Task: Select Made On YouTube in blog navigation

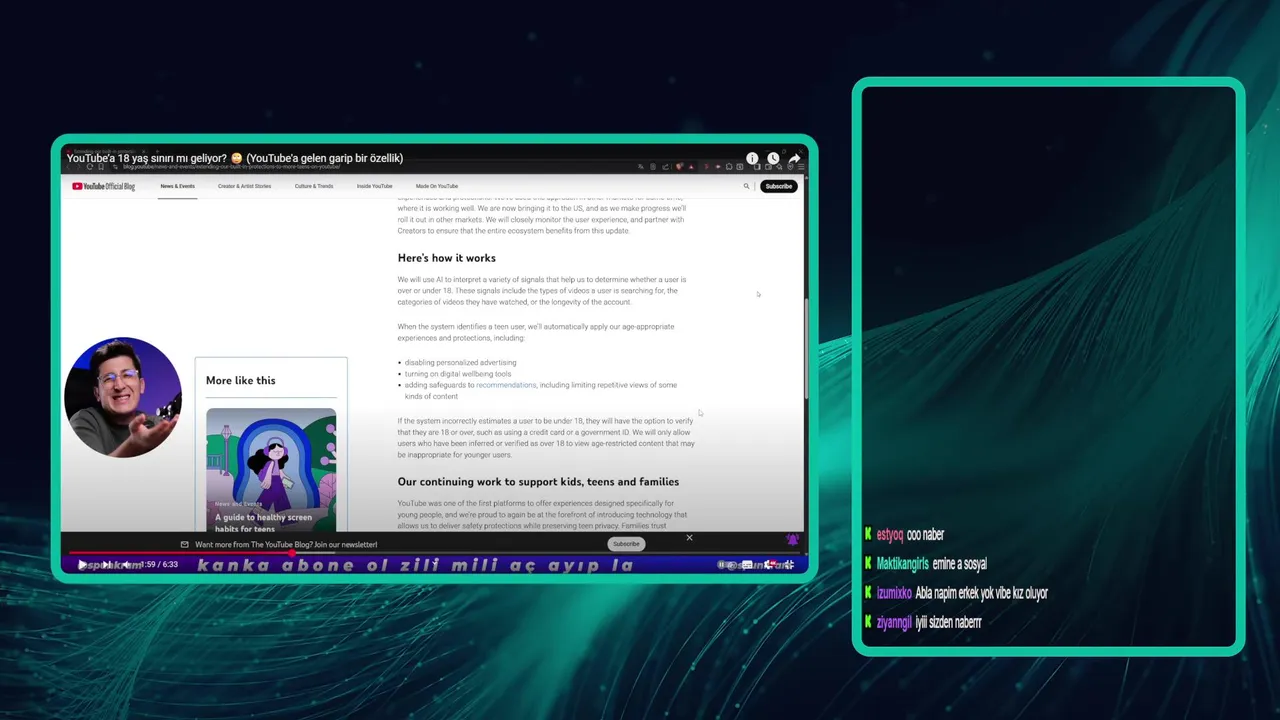Action: [x=437, y=186]
